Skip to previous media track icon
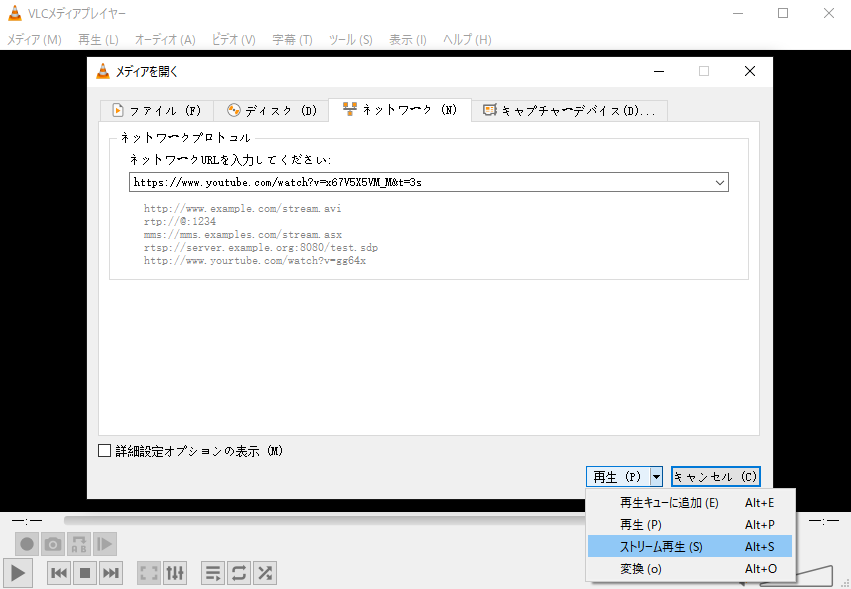Viewport: 851px width, 589px height. point(59,573)
